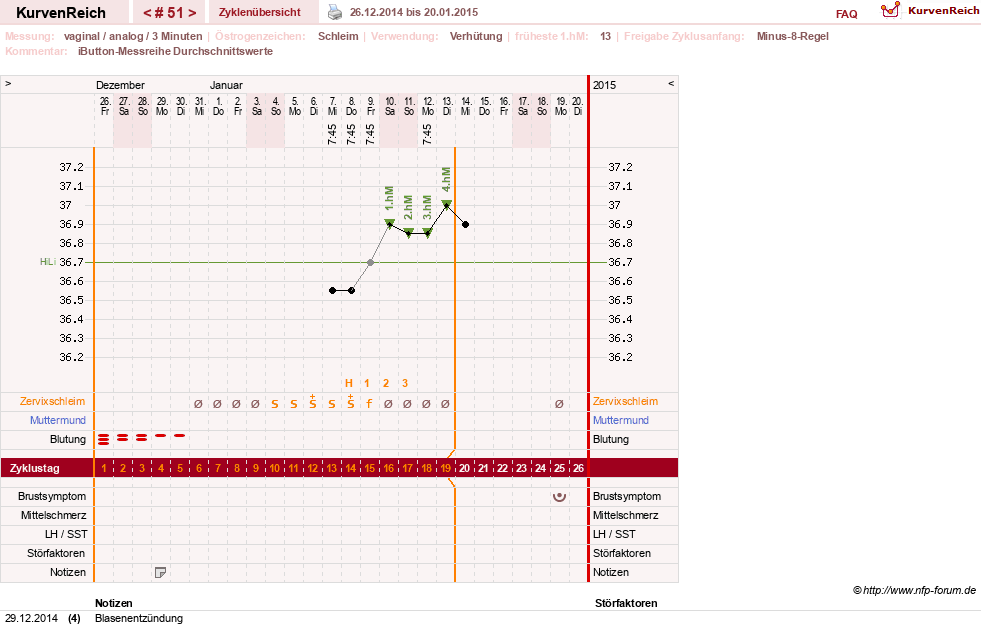Go to previous cycle with left arrow

[x=147, y=13]
